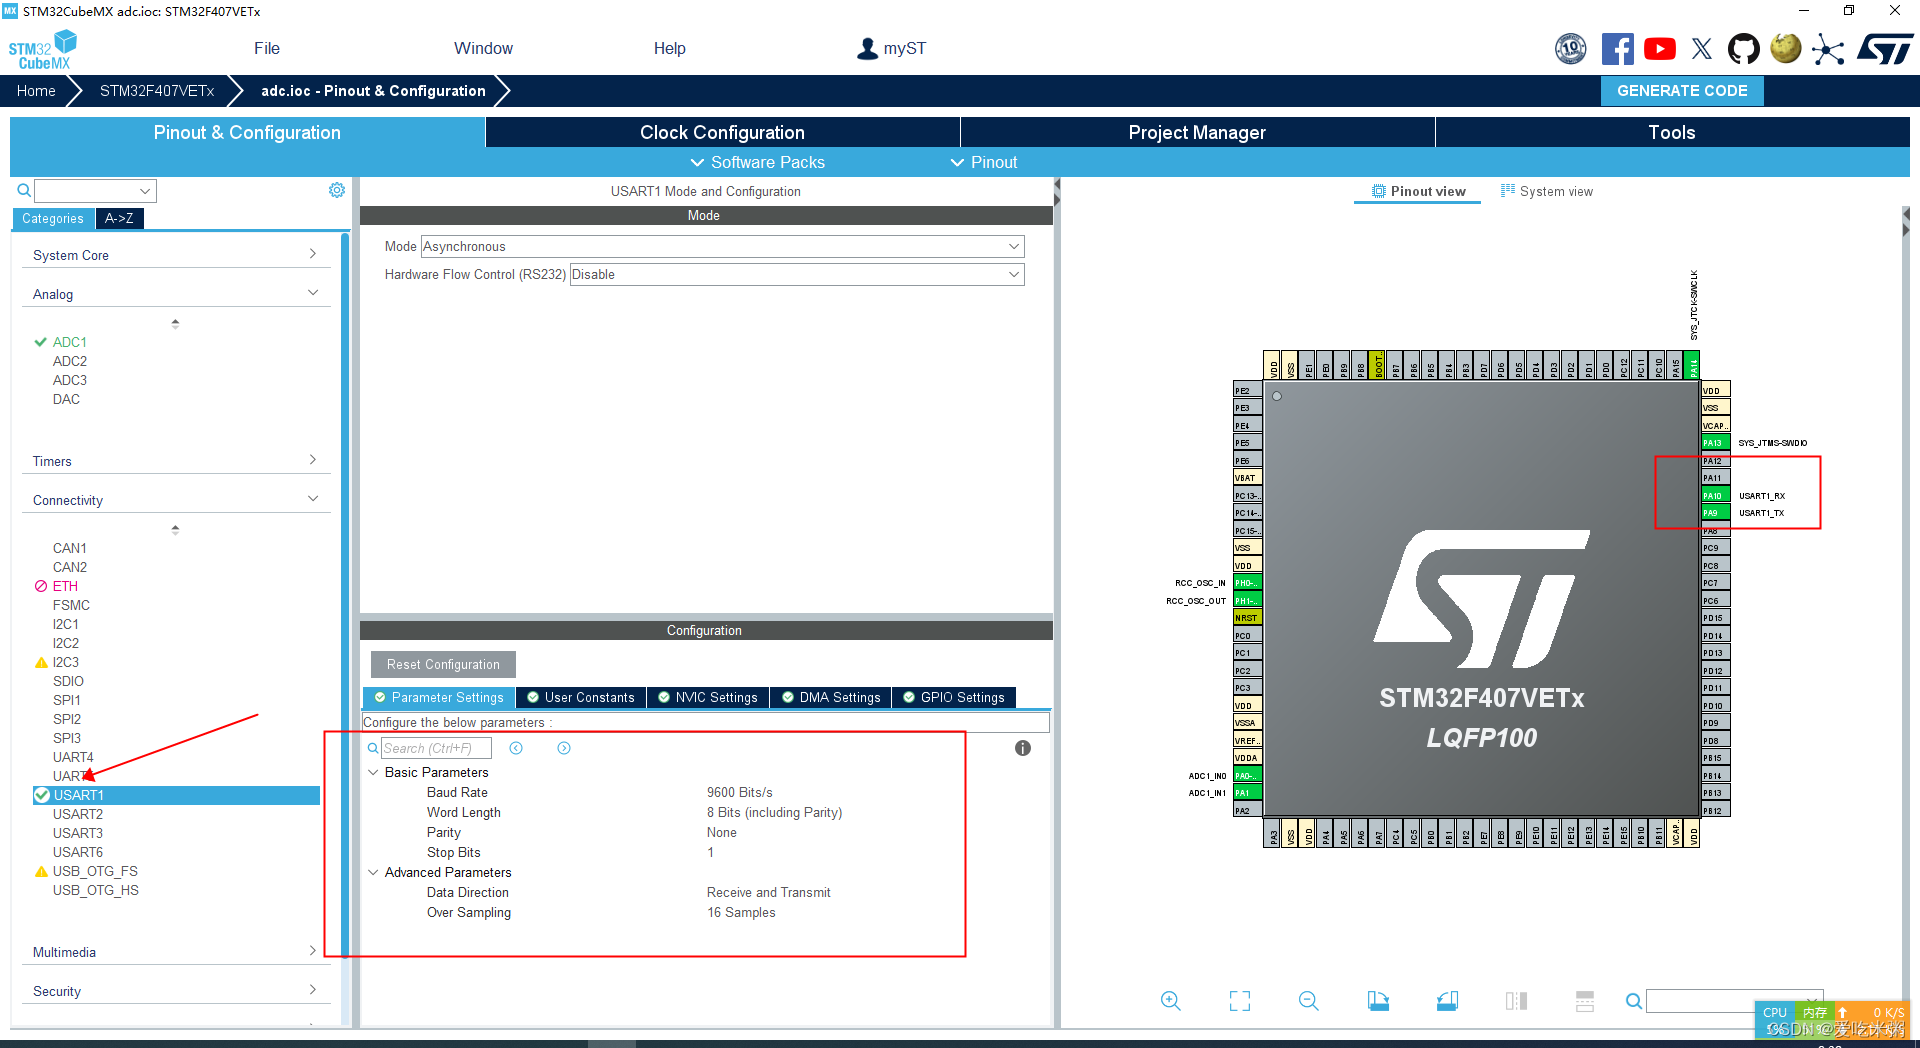
Task: Open the YouTube icon link
Action: (1660, 48)
